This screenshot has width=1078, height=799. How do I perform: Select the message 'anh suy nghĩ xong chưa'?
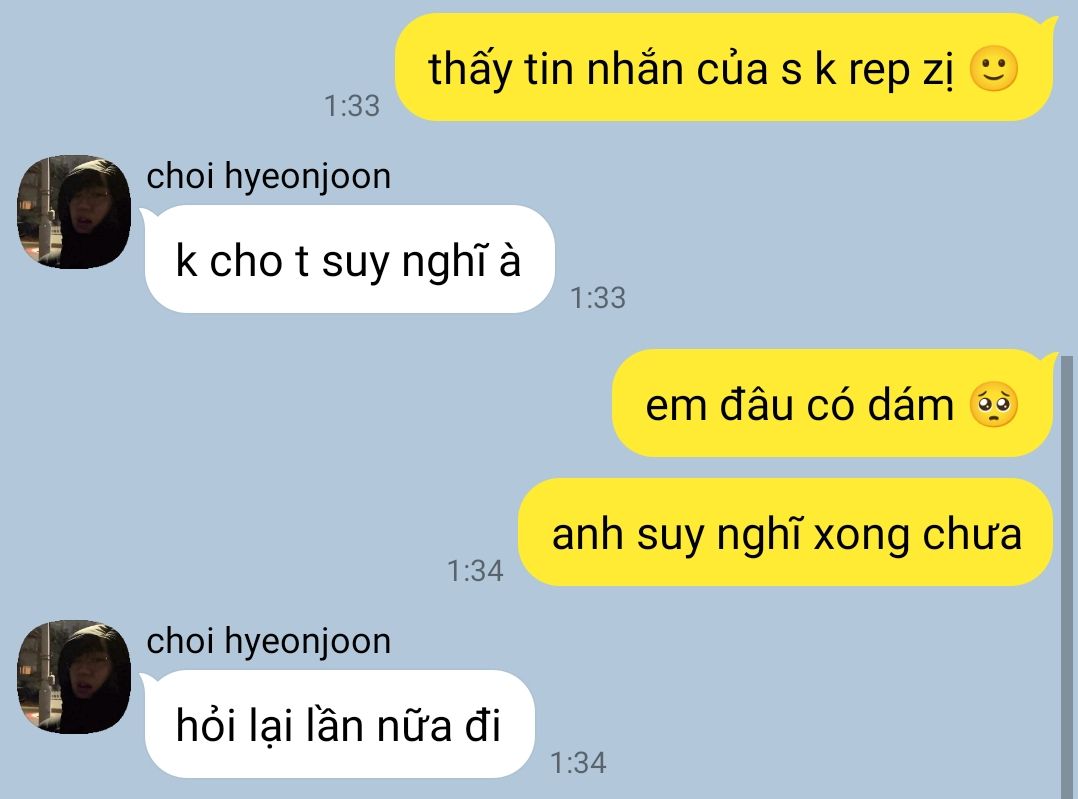coord(786,533)
